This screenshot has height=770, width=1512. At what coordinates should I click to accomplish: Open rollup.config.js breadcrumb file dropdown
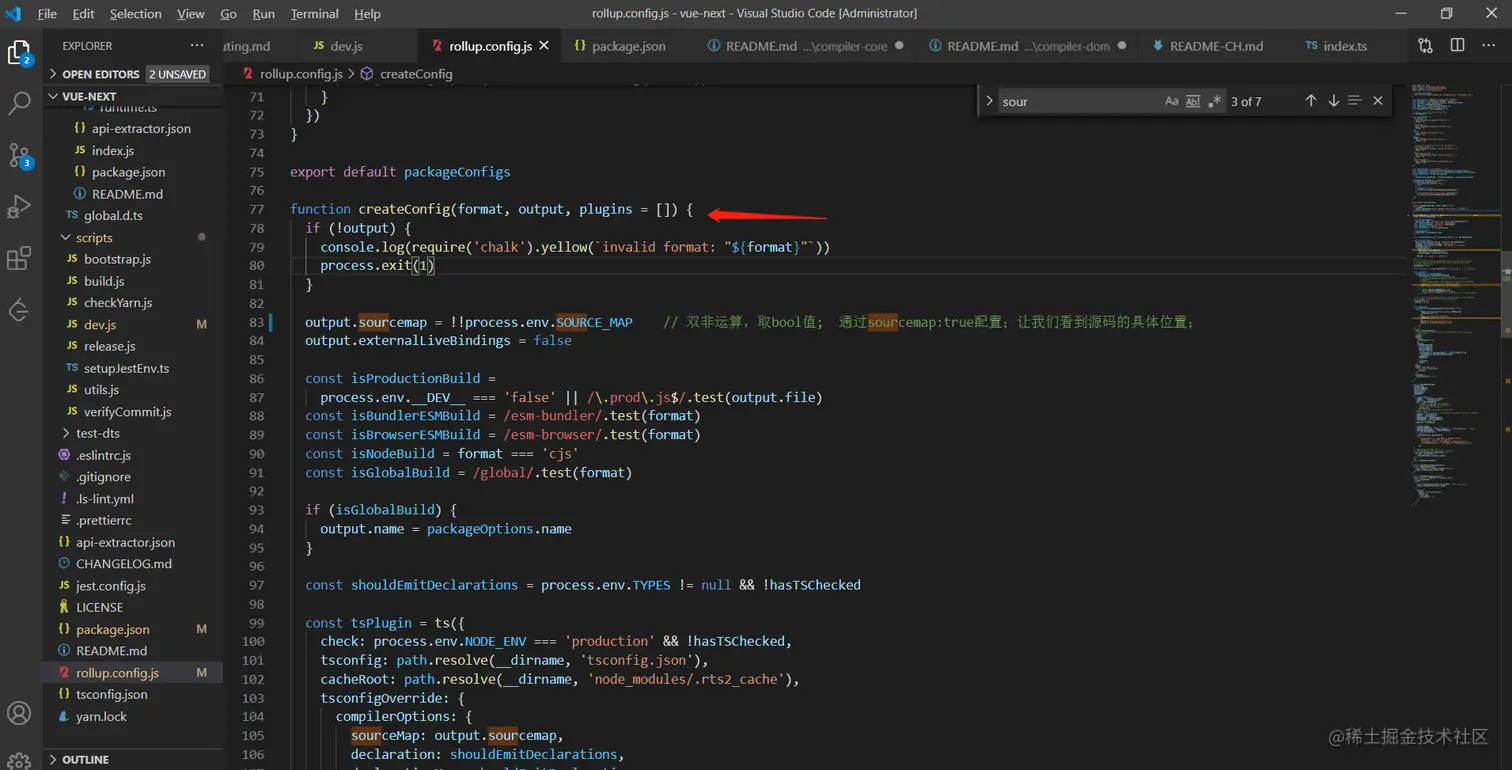click(293, 74)
